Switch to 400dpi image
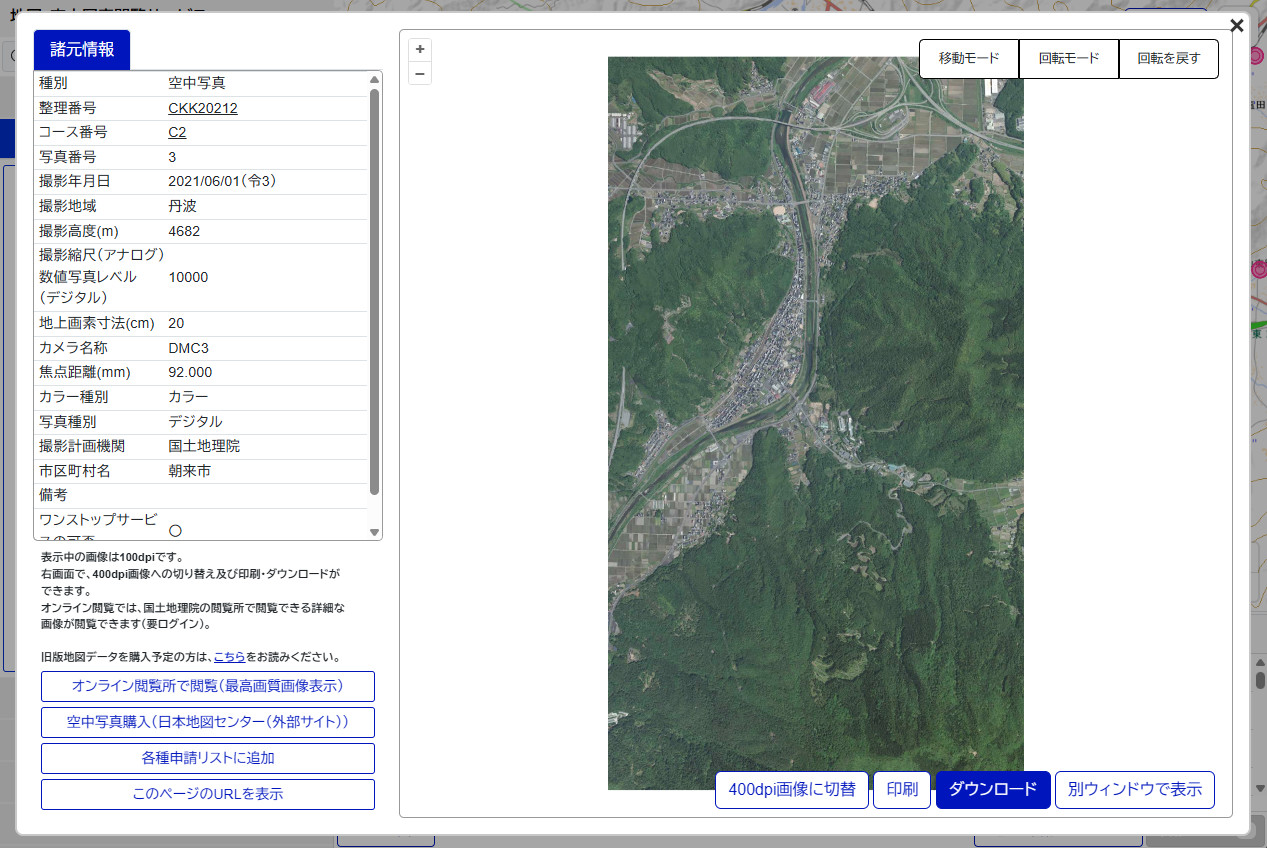The height and width of the screenshot is (848, 1267). click(x=792, y=789)
